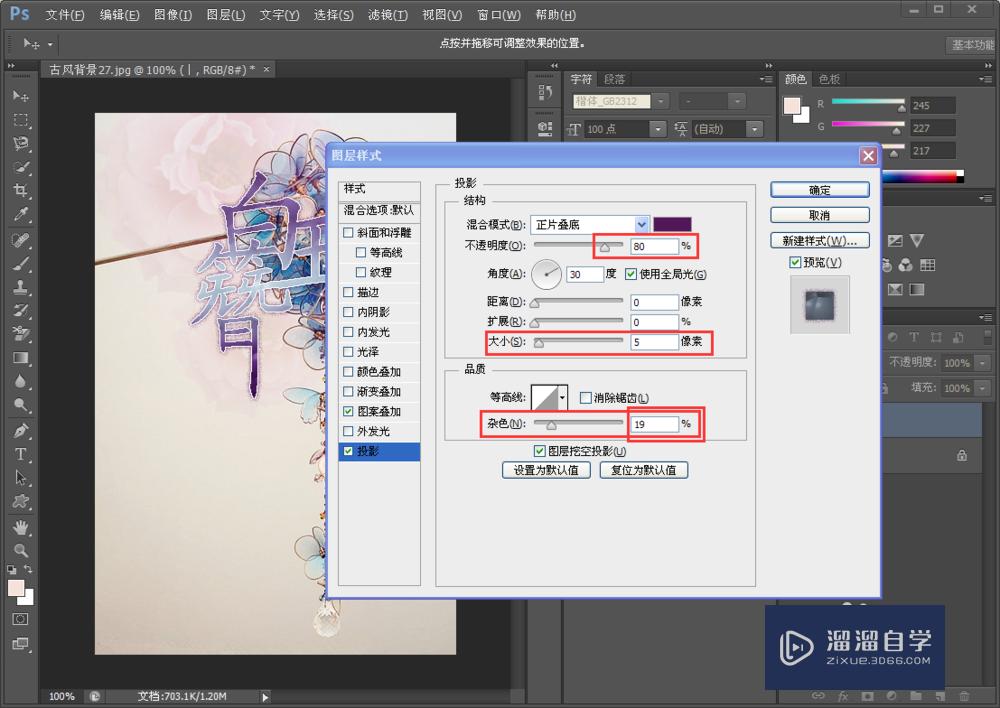Click 取消 button in 图层样式 dialog
This screenshot has width=1000, height=708.
[x=820, y=215]
